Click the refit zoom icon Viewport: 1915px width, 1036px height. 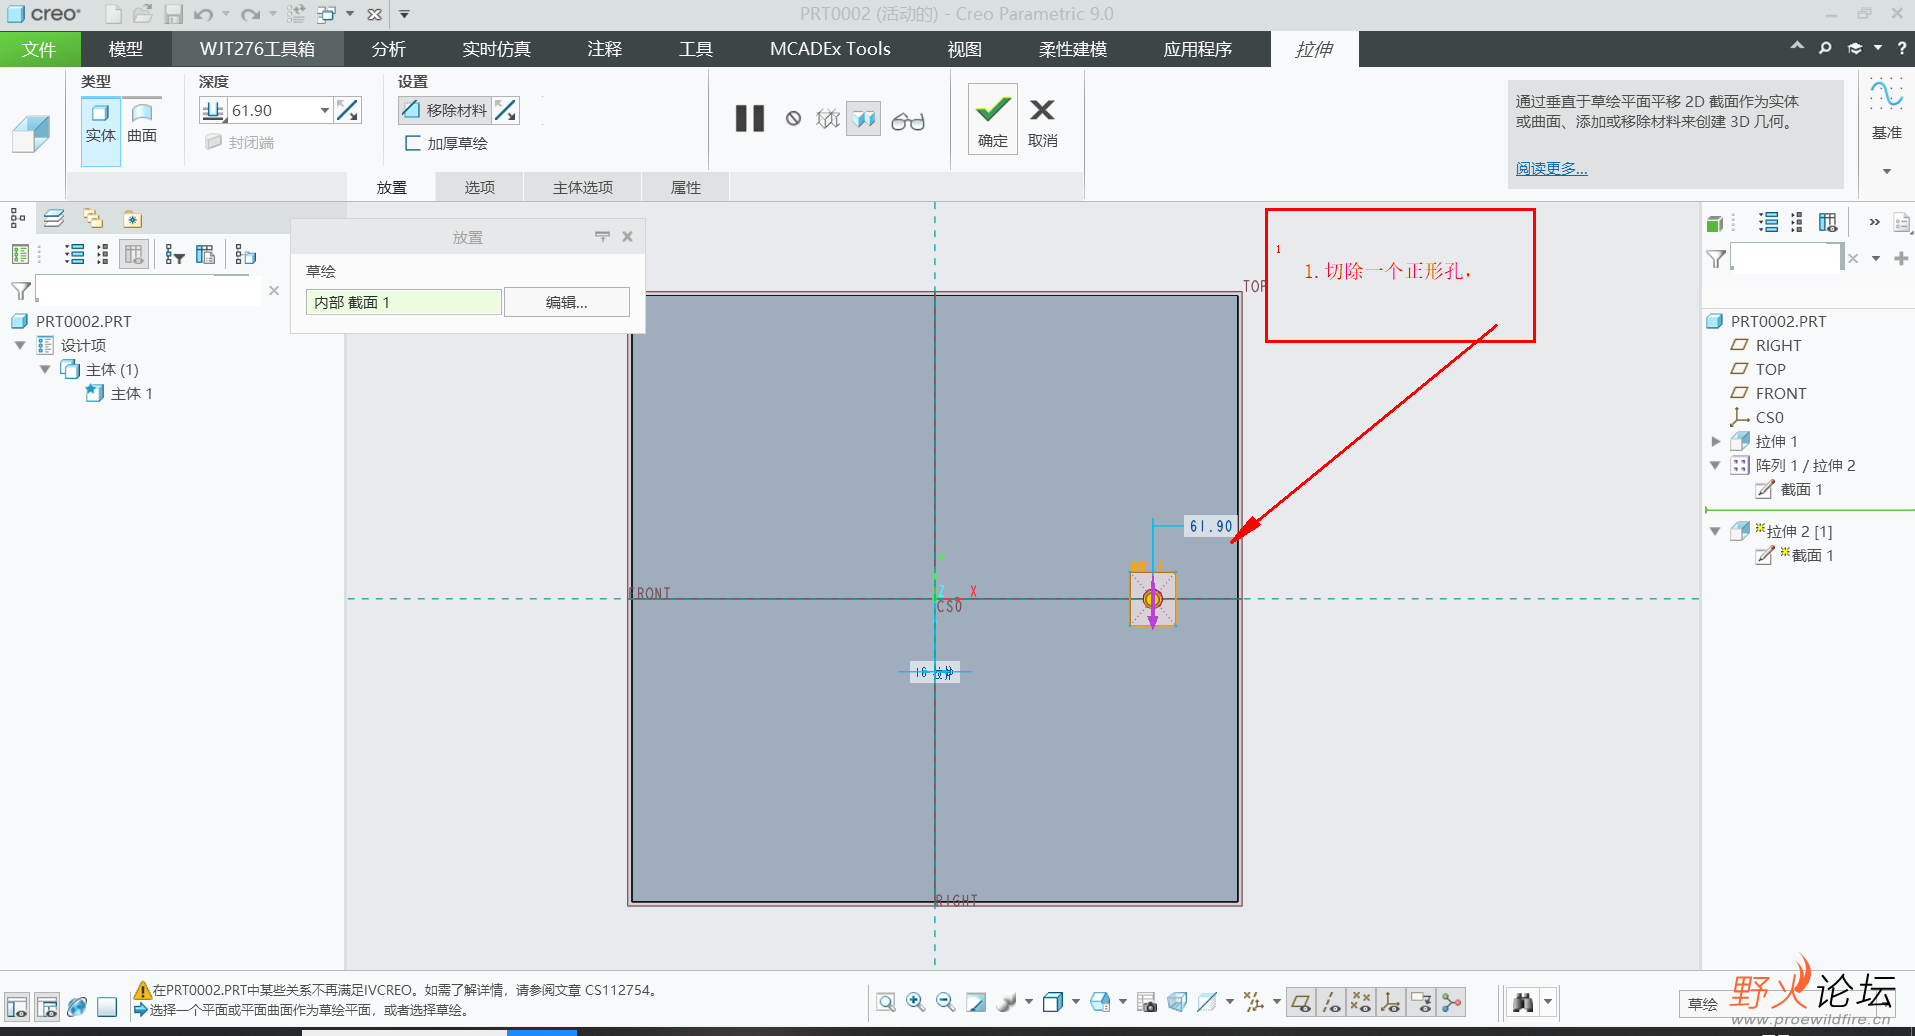tap(886, 1002)
